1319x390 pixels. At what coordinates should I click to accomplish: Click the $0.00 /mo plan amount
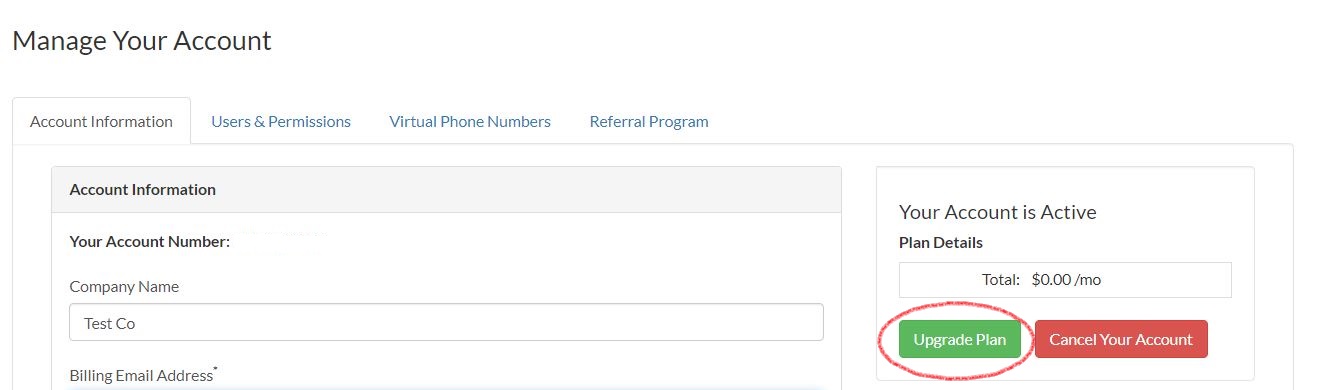[1066, 280]
